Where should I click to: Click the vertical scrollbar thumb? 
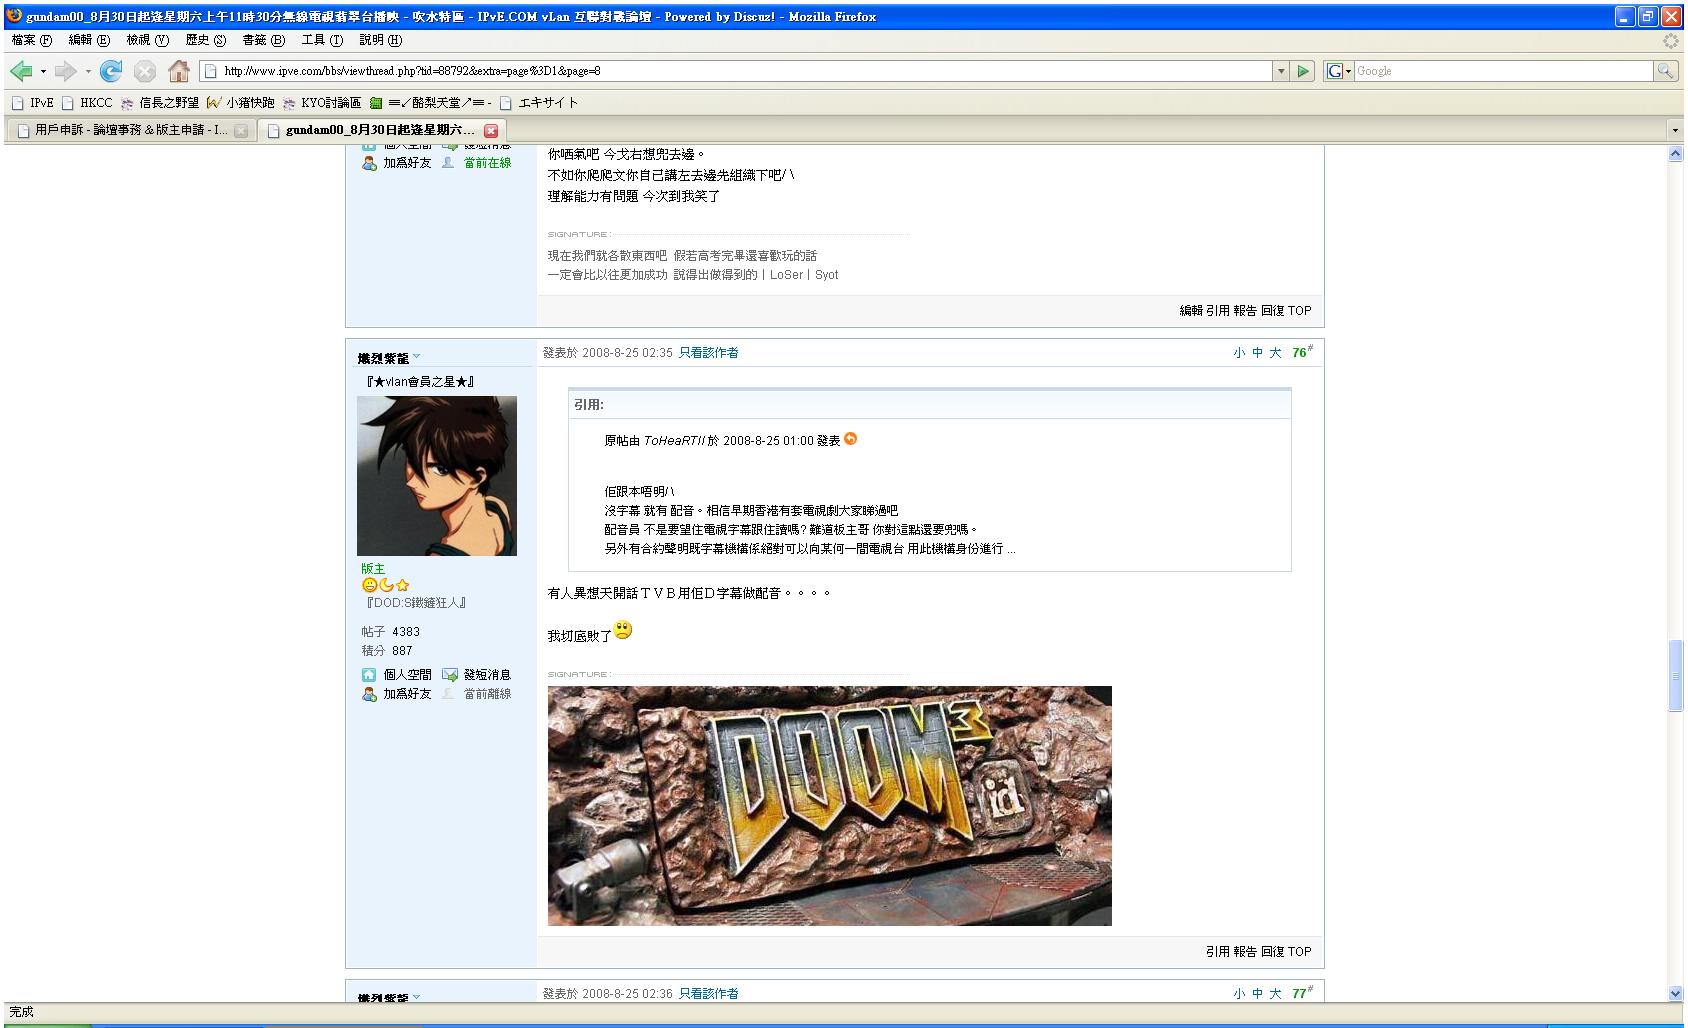pyautogui.click(x=1675, y=676)
